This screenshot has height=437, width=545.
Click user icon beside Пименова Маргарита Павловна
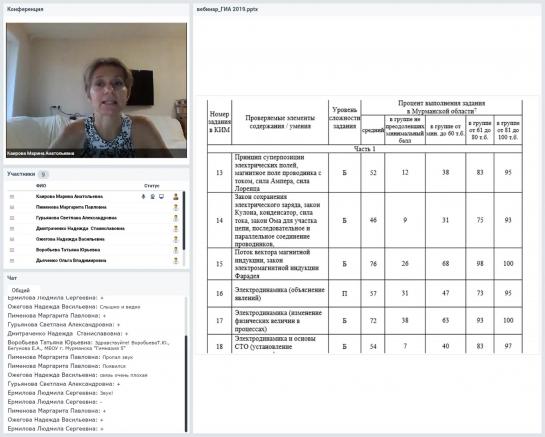tap(176, 207)
